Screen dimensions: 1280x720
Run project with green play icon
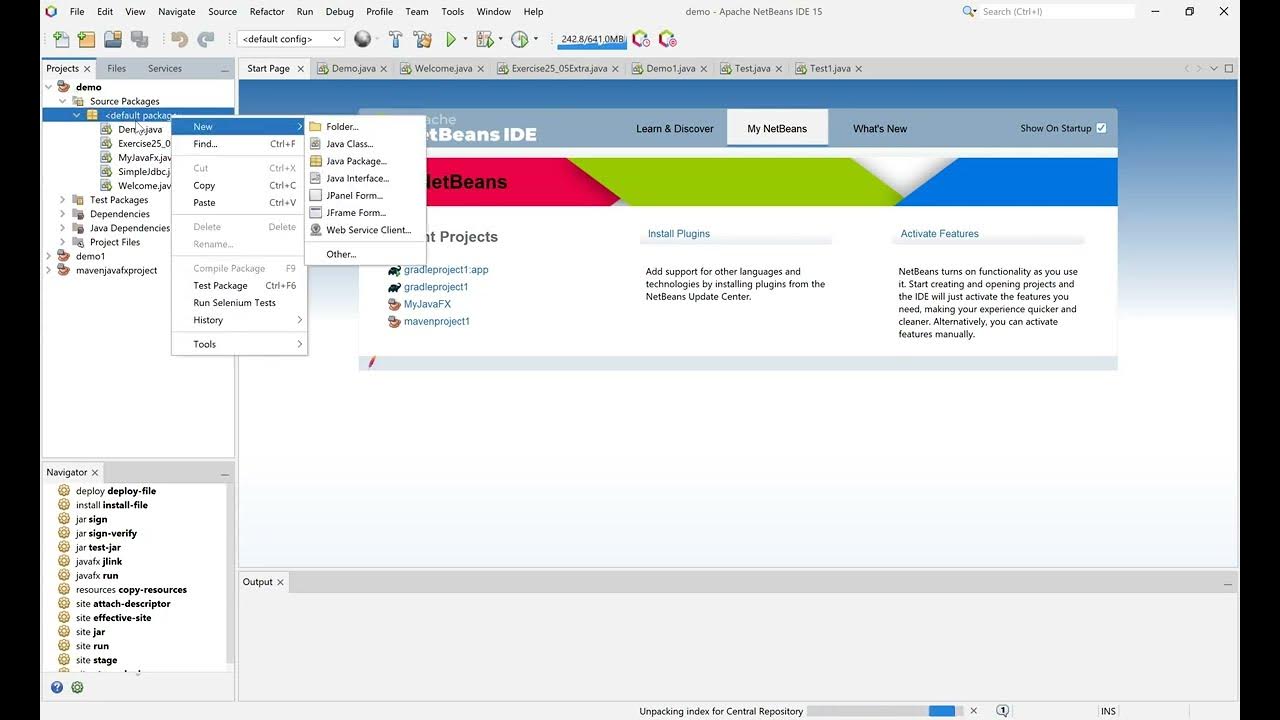tap(451, 39)
